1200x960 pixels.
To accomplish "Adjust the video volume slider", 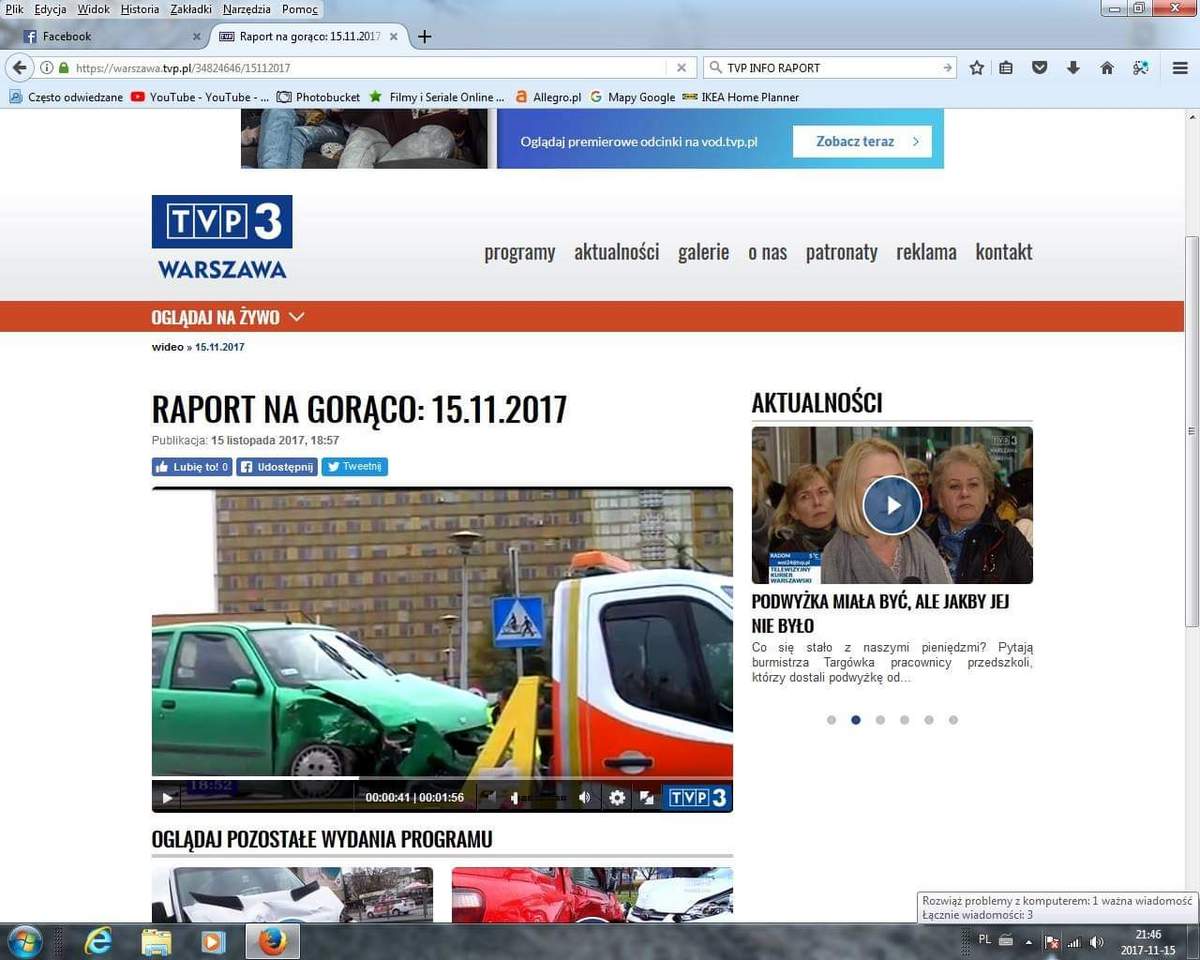I will click(540, 797).
